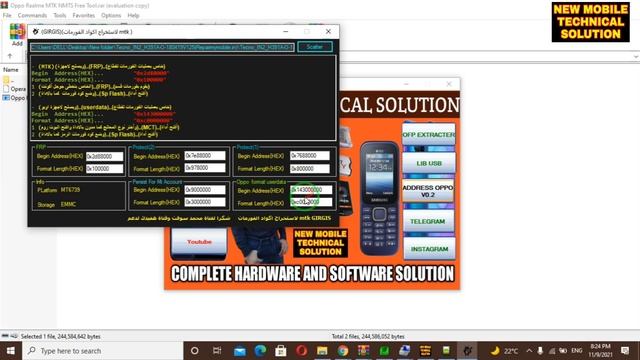Click the Protect(2) Format Length field
640x360 pixels.
(204, 168)
